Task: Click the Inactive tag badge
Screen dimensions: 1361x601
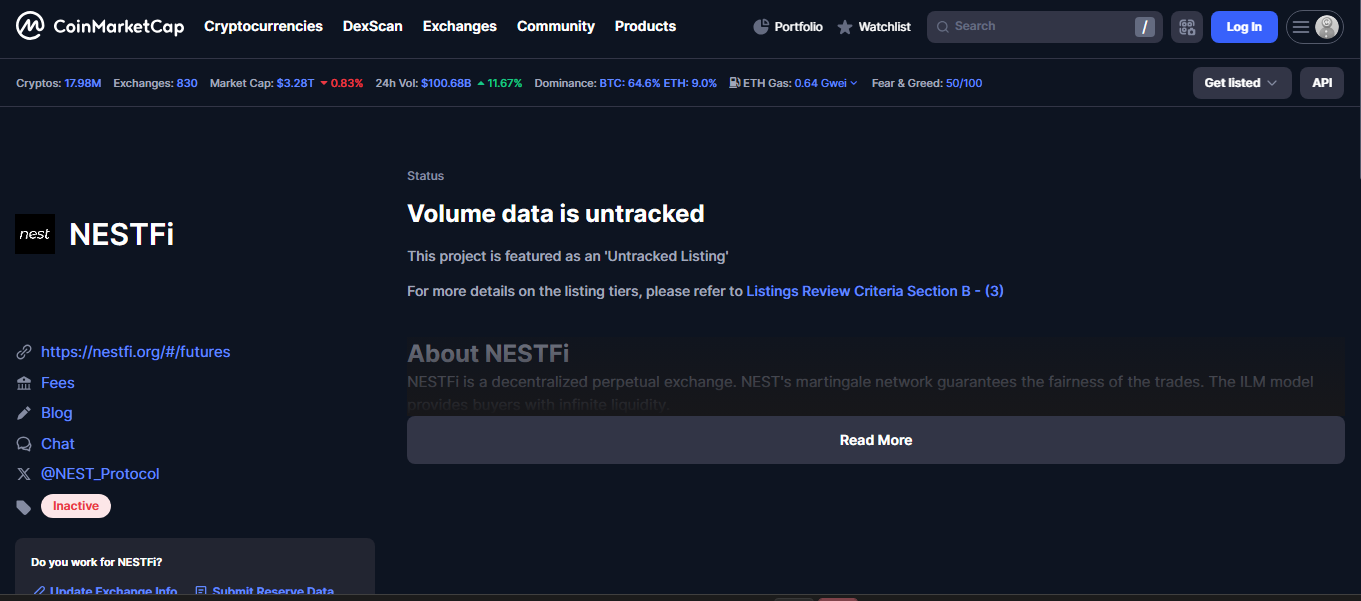Action: point(76,506)
